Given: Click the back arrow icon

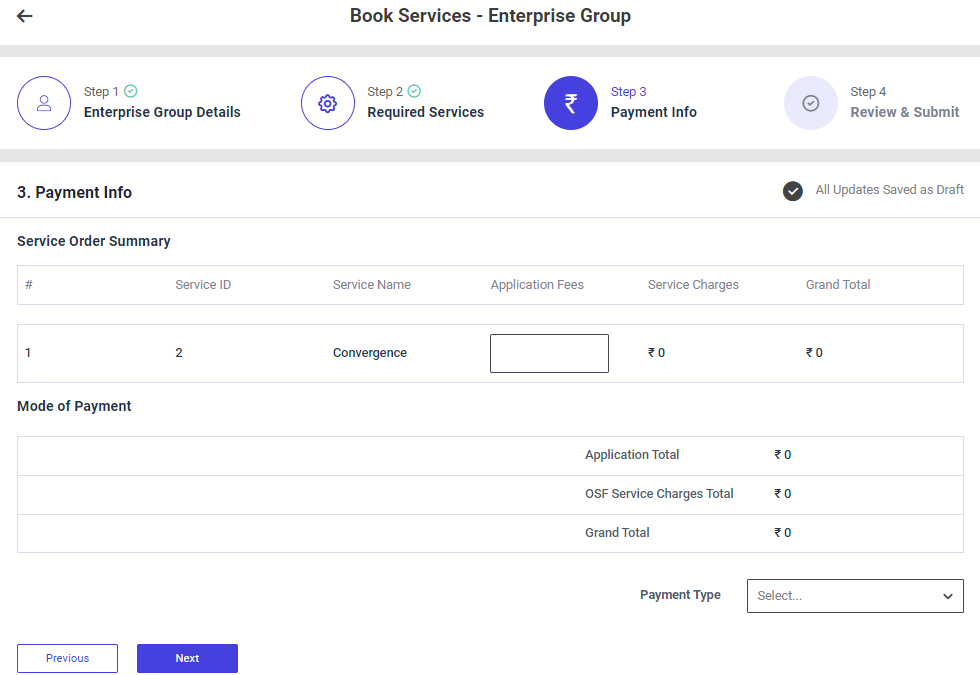Looking at the screenshot, I should [25, 16].
